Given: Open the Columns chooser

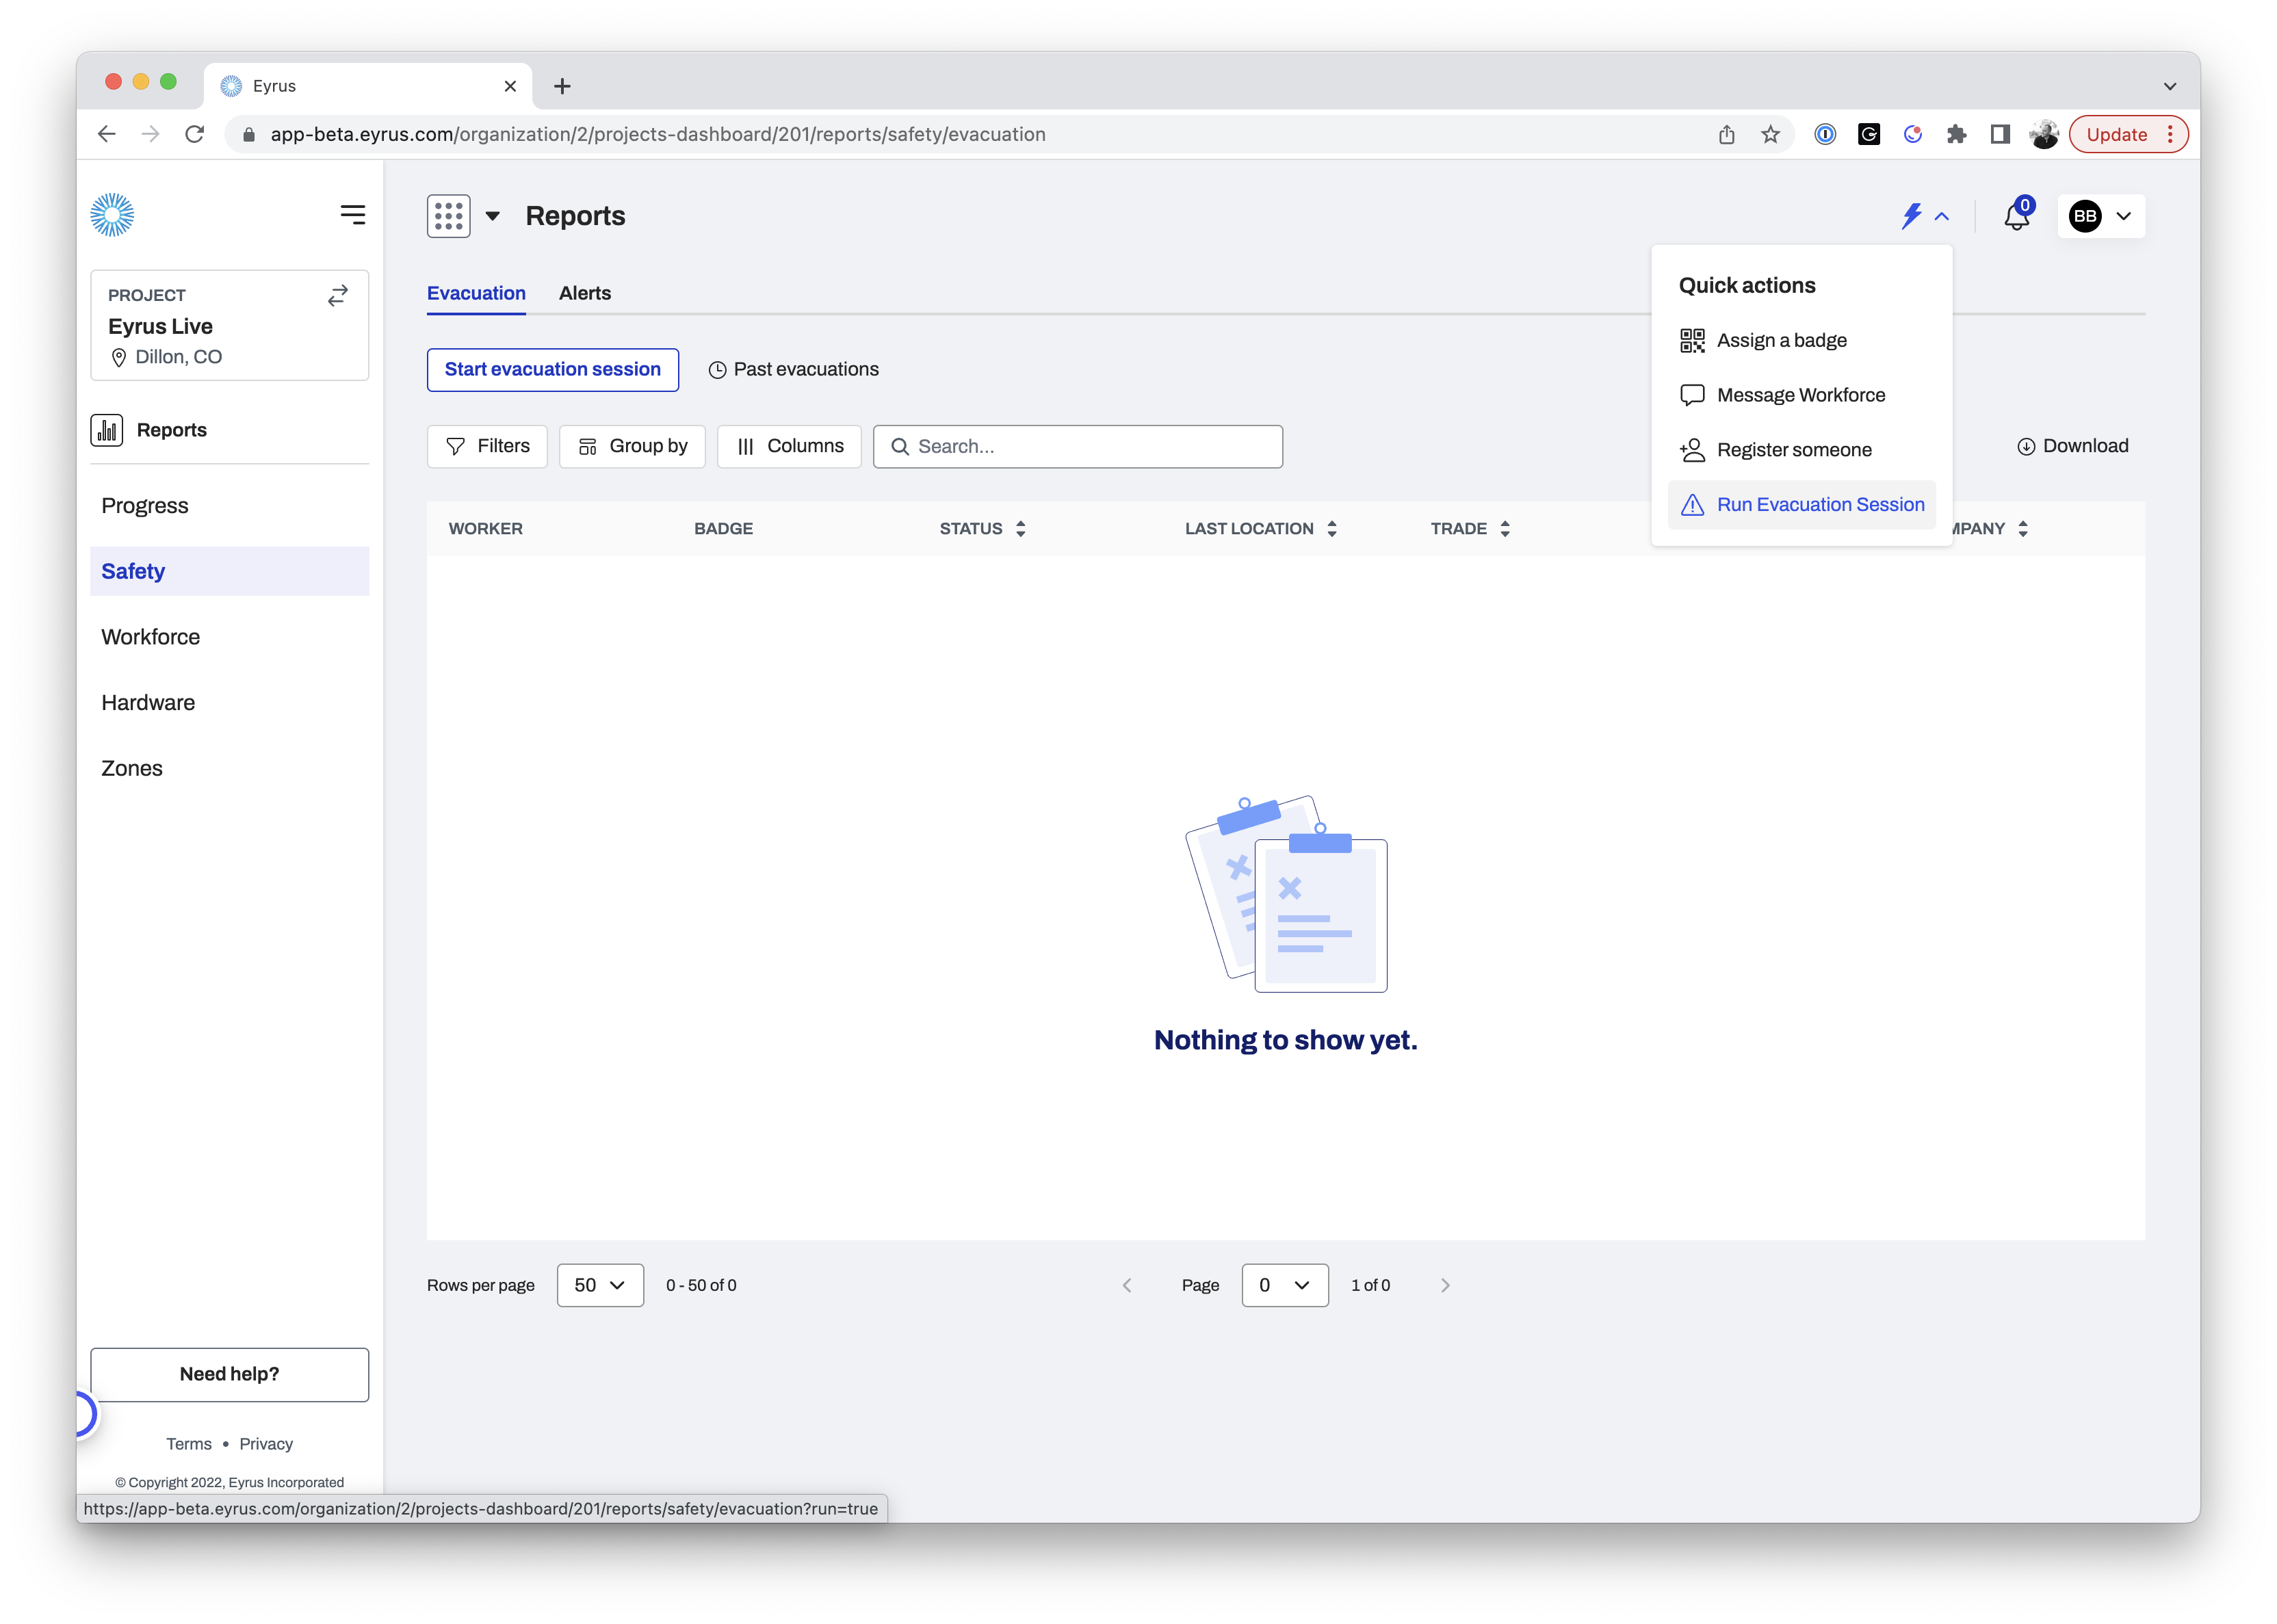Looking at the screenshot, I should [789, 446].
